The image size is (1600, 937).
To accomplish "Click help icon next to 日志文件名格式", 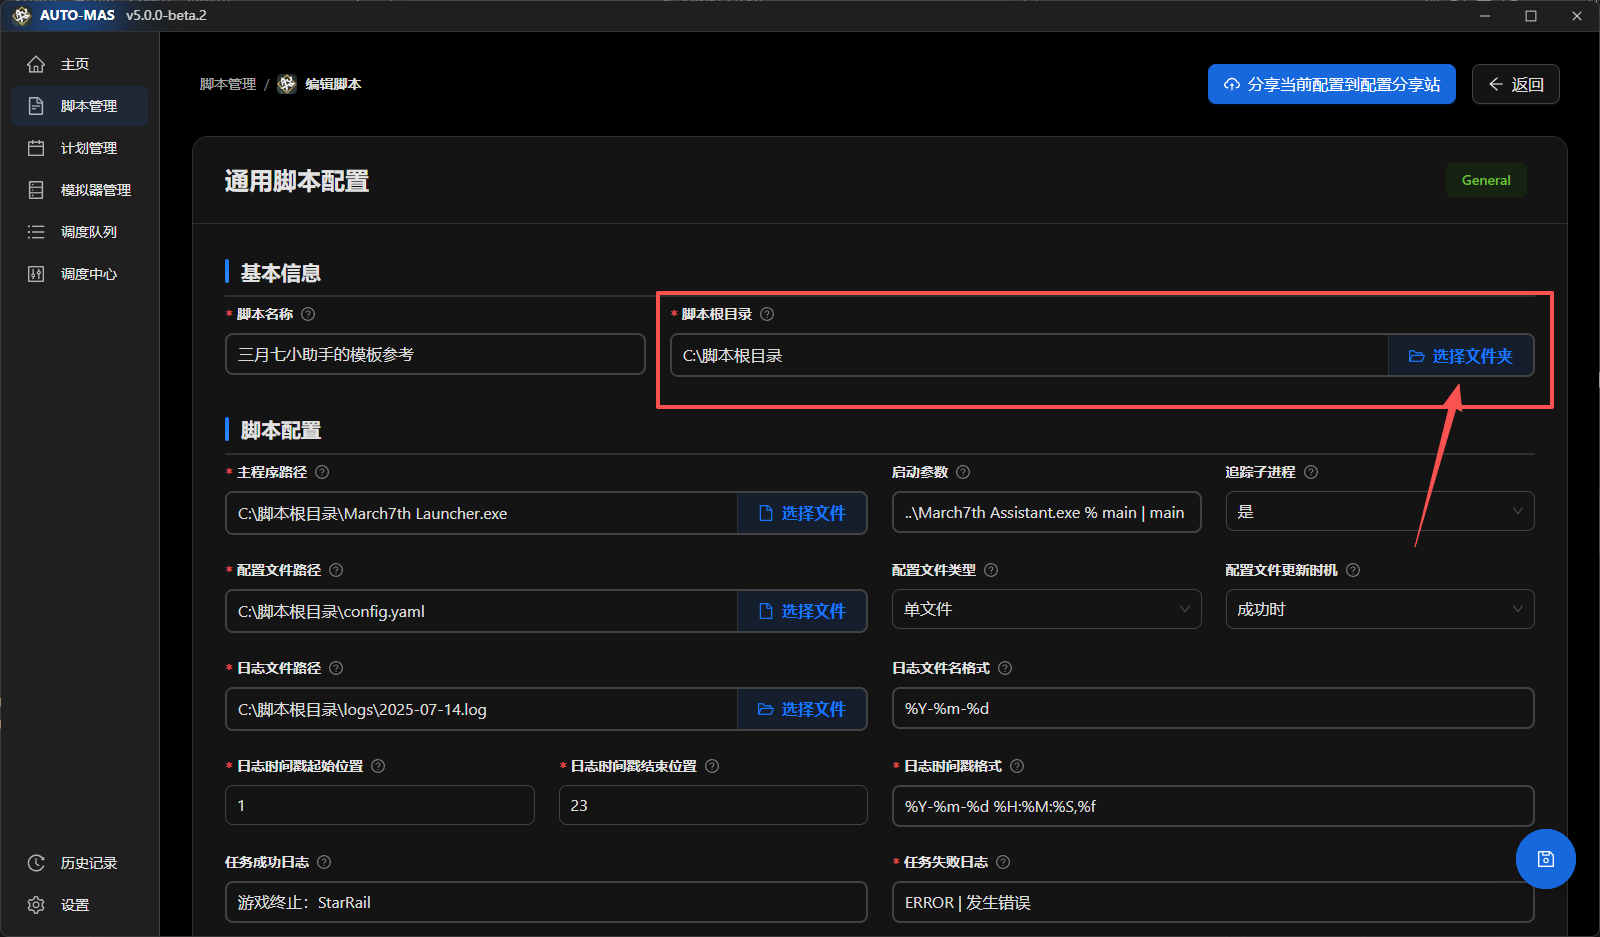I will 1005,668.
